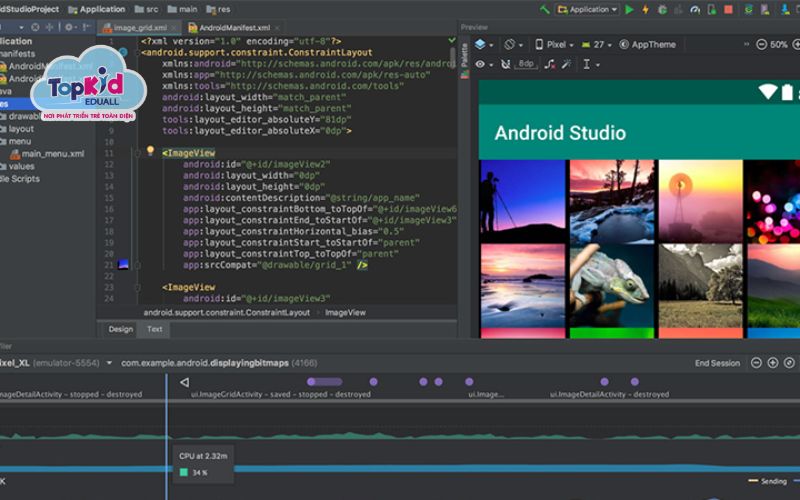Clear all constraints icon
Viewport: 800px width, 500px height.
coord(549,64)
